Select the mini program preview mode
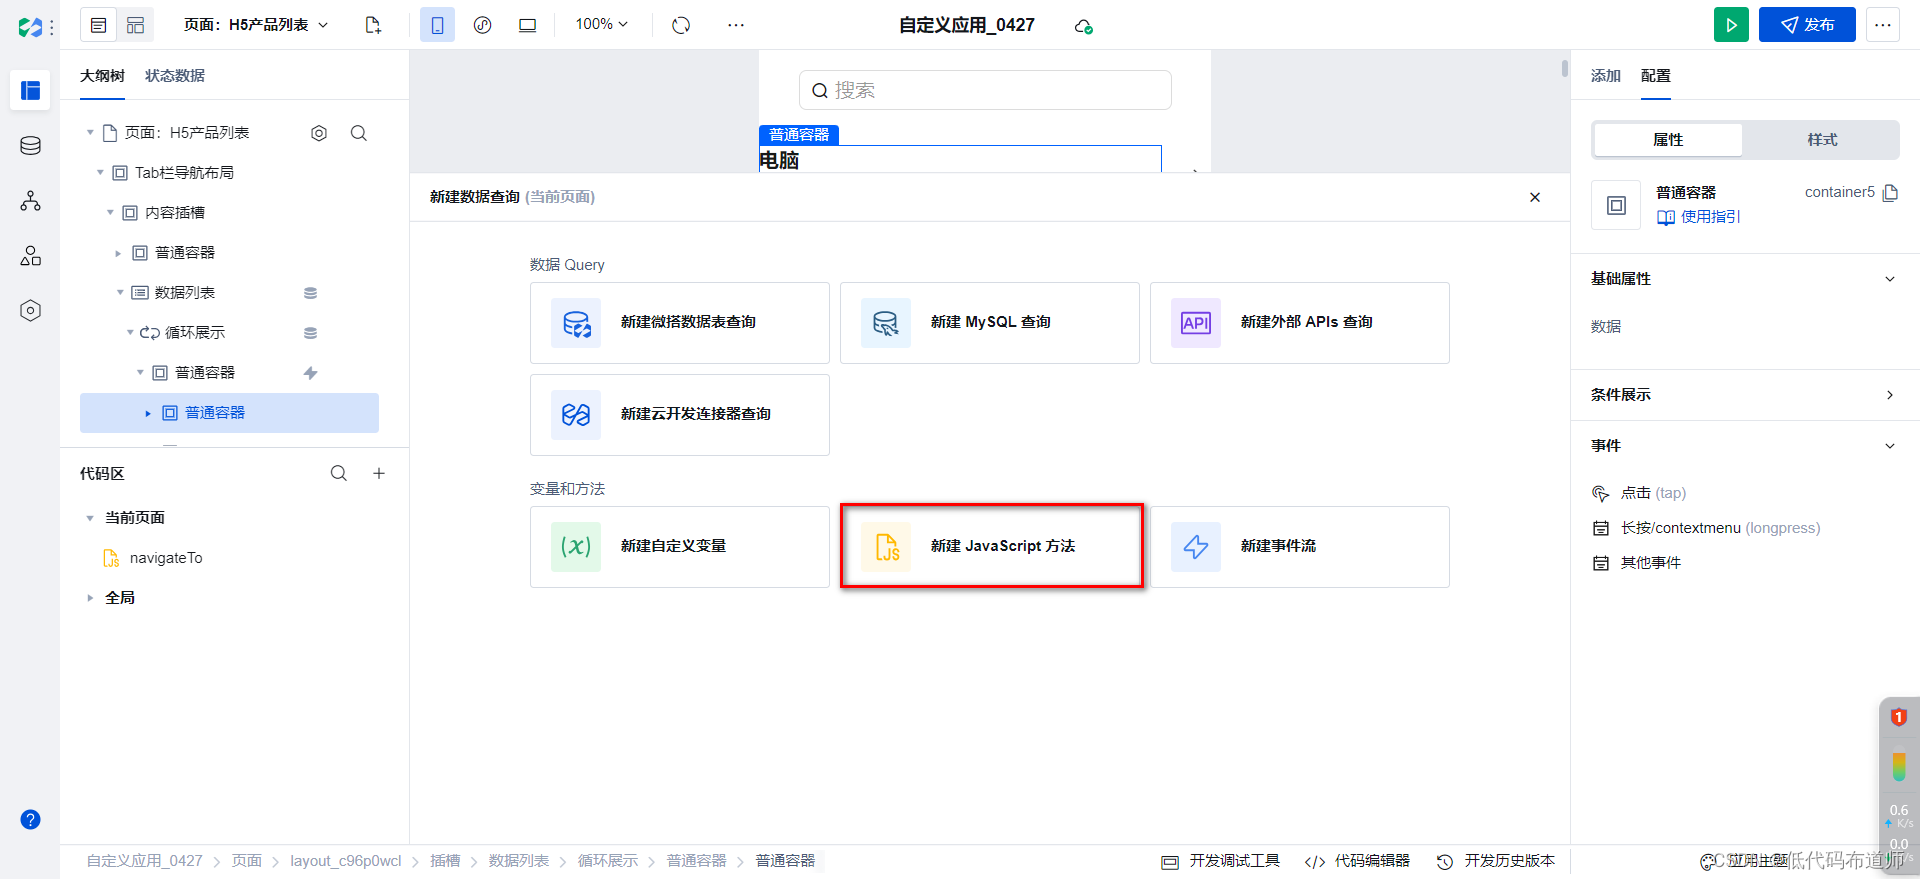This screenshot has width=1920, height=879. point(482,25)
